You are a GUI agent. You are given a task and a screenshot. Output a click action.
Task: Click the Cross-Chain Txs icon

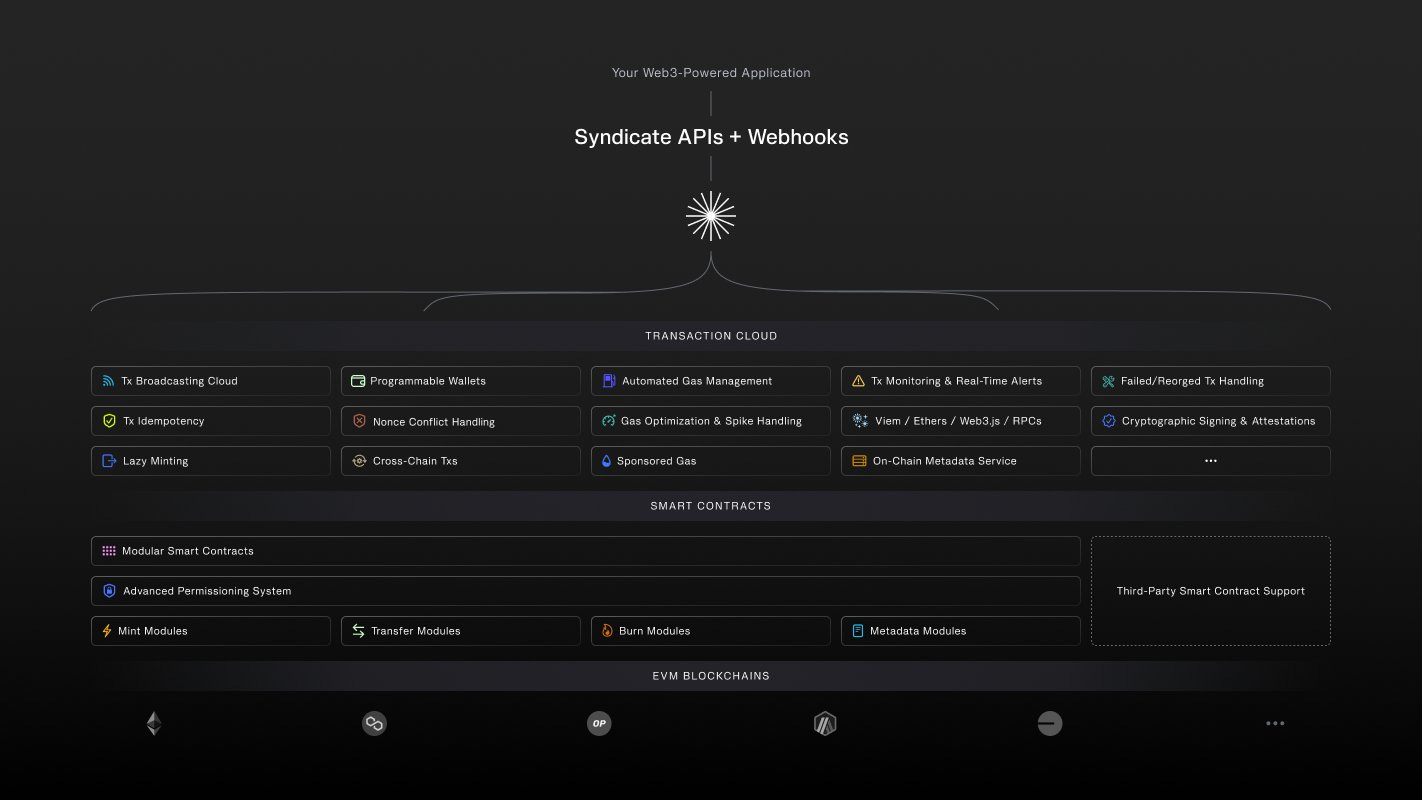tap(359, 461)
